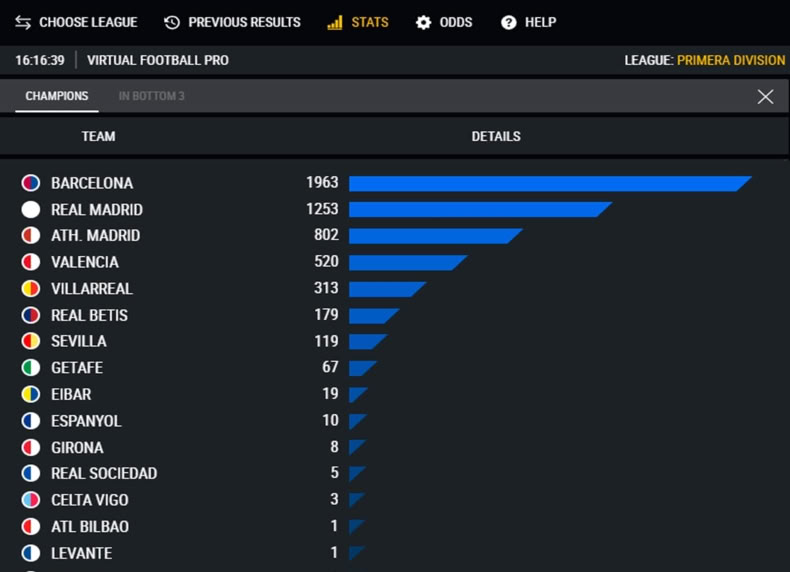
Task: Click the Villarreal team badge icon
Action: click(x=31, y=288)
